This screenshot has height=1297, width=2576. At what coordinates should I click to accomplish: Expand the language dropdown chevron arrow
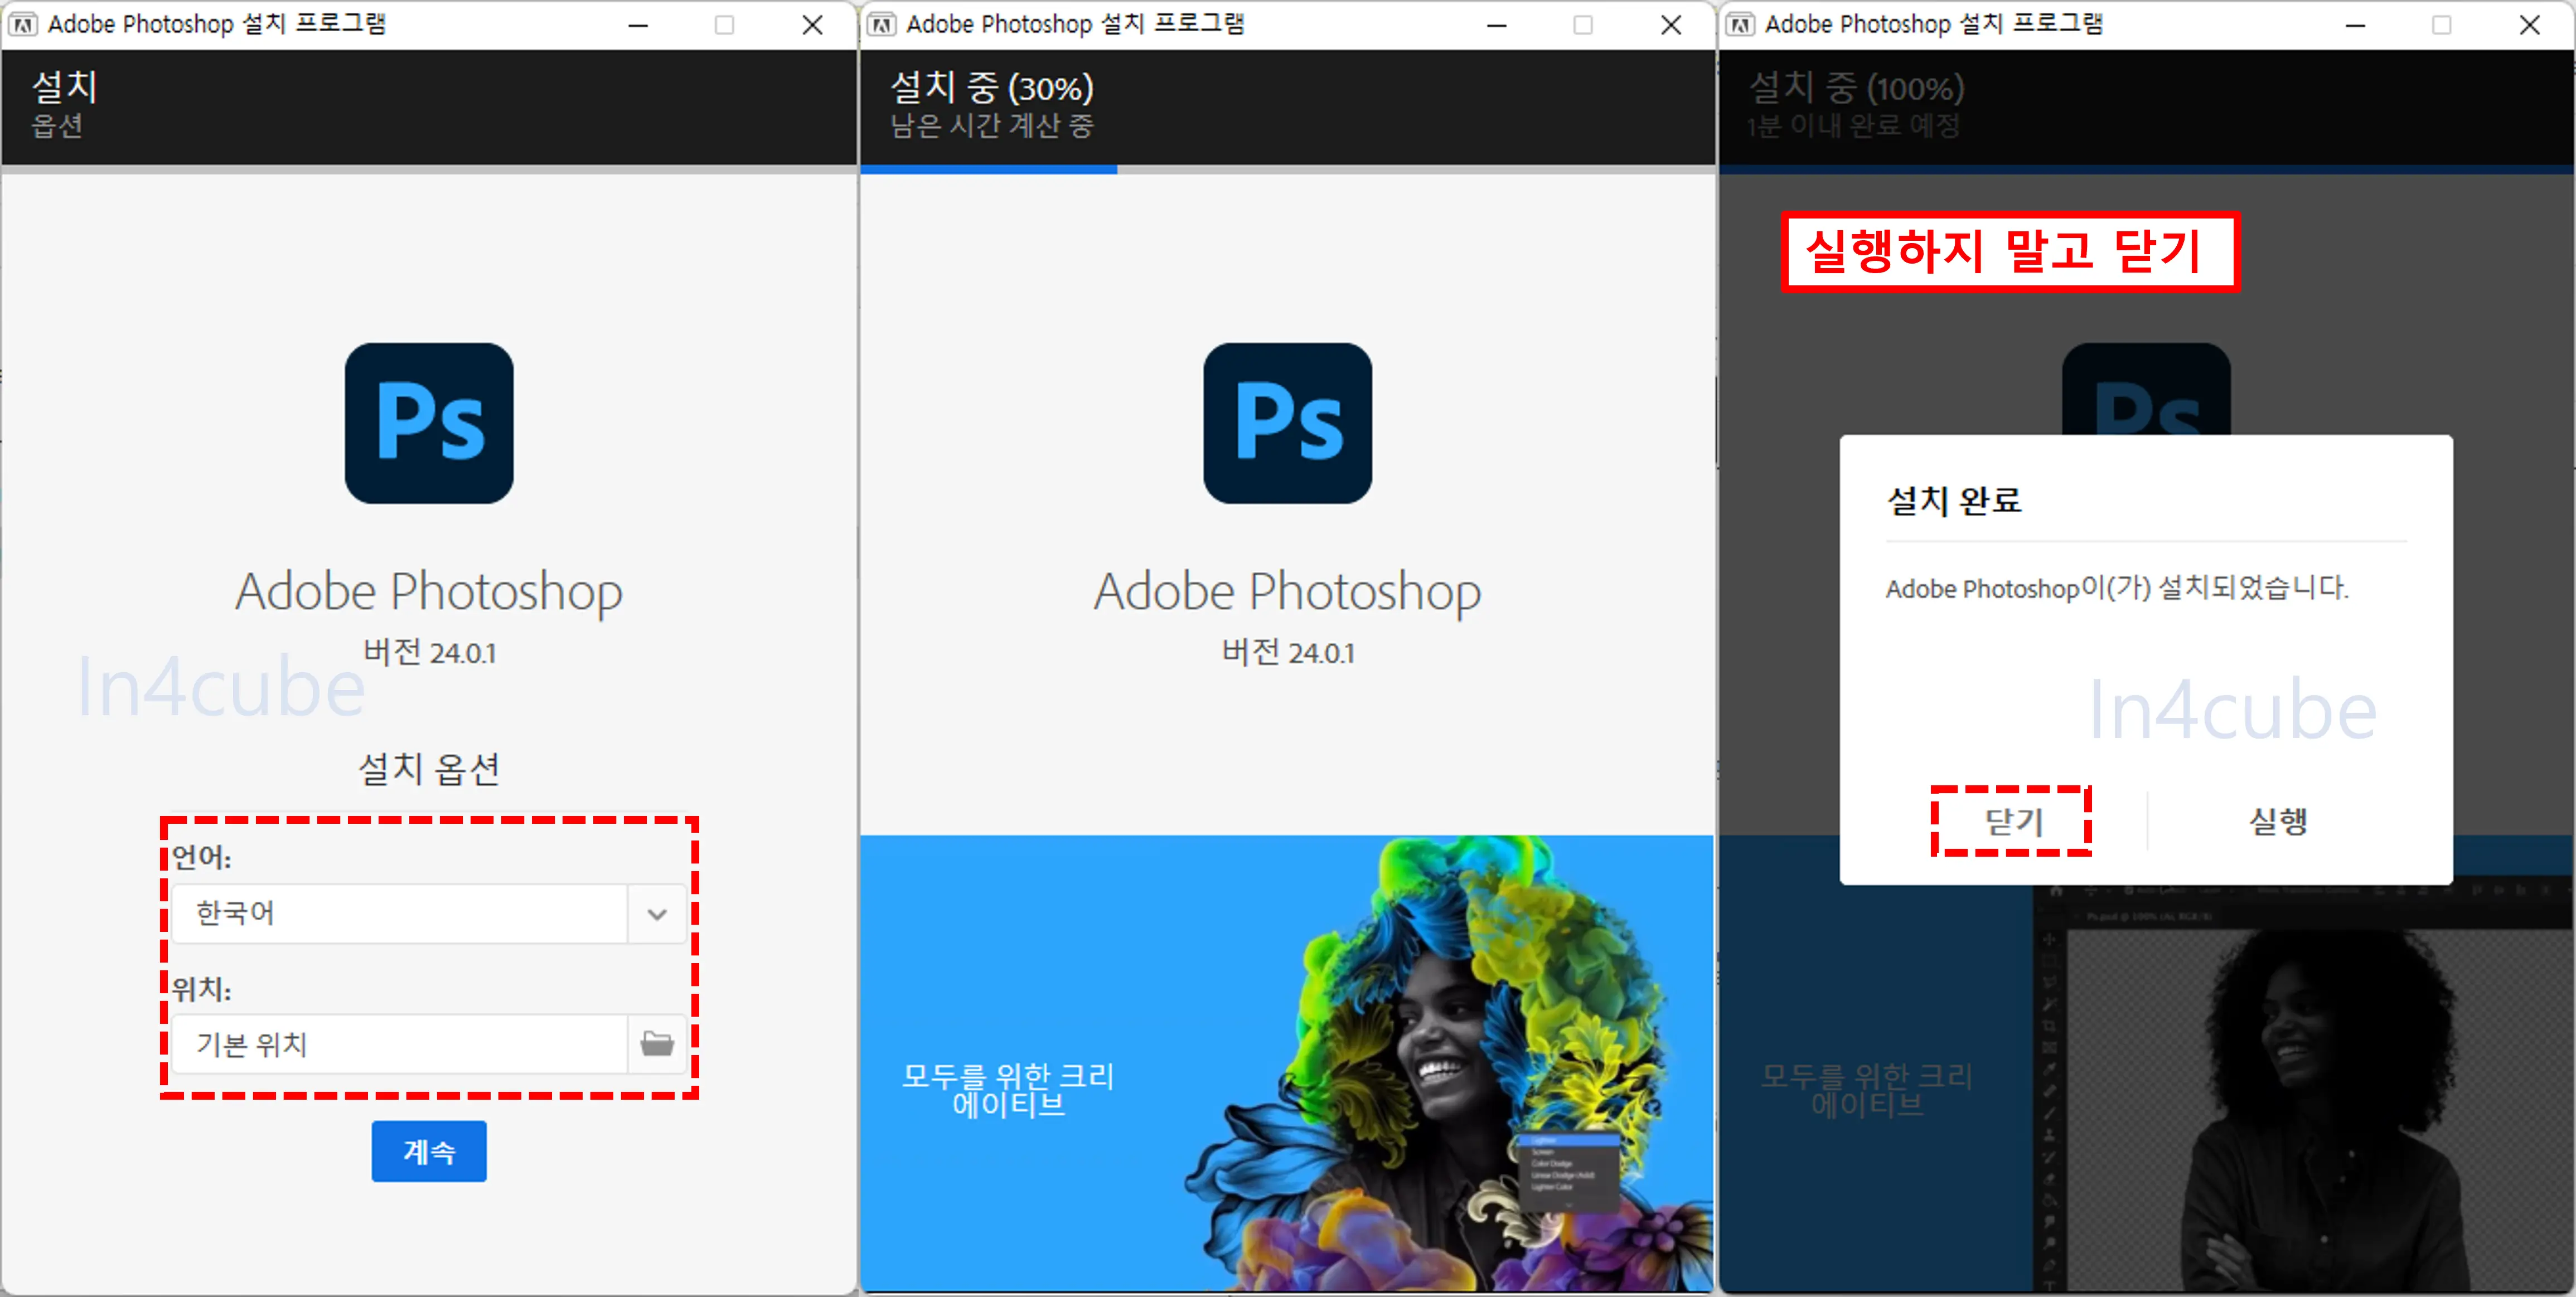pyautogui.click(x=657, y=914)
